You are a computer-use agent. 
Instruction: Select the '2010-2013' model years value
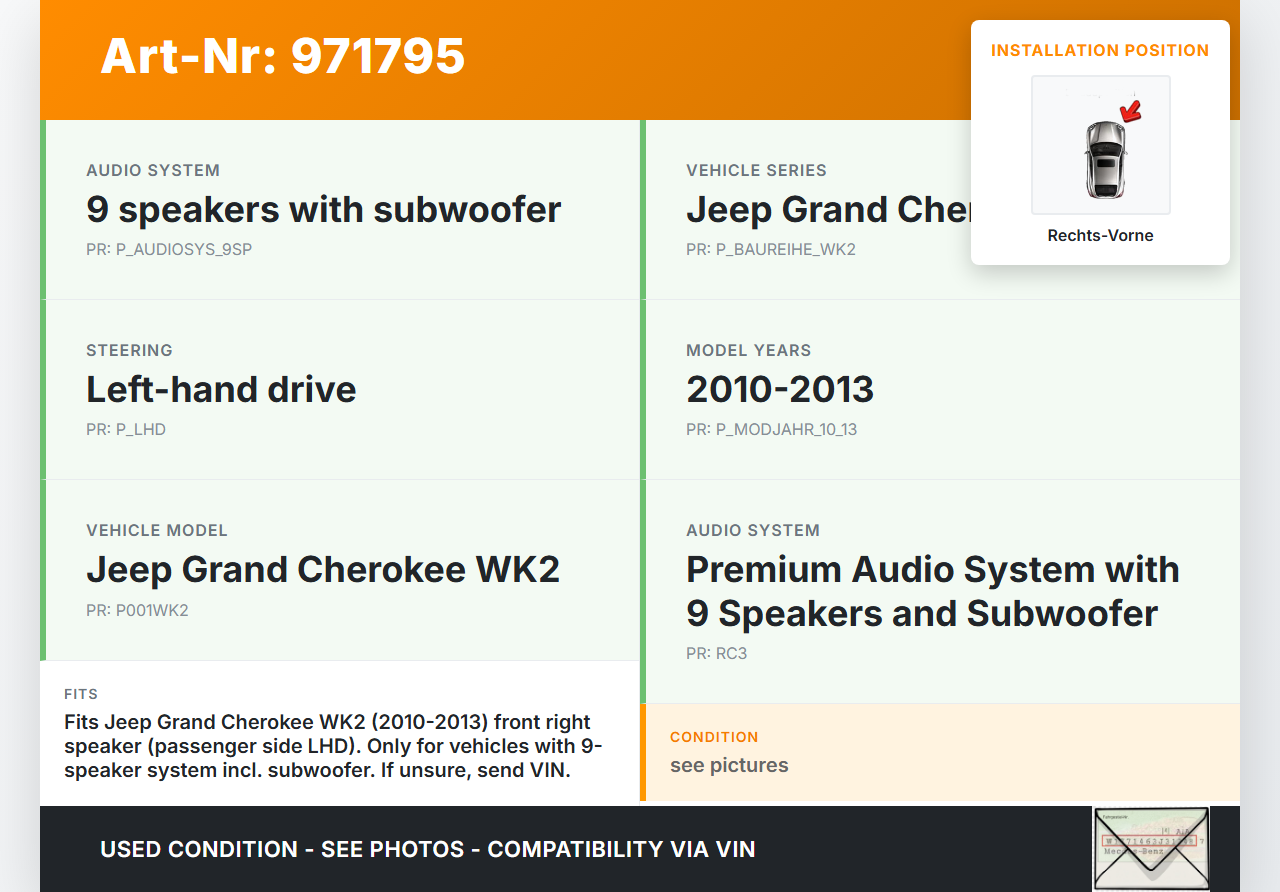[x=780, y=390]
